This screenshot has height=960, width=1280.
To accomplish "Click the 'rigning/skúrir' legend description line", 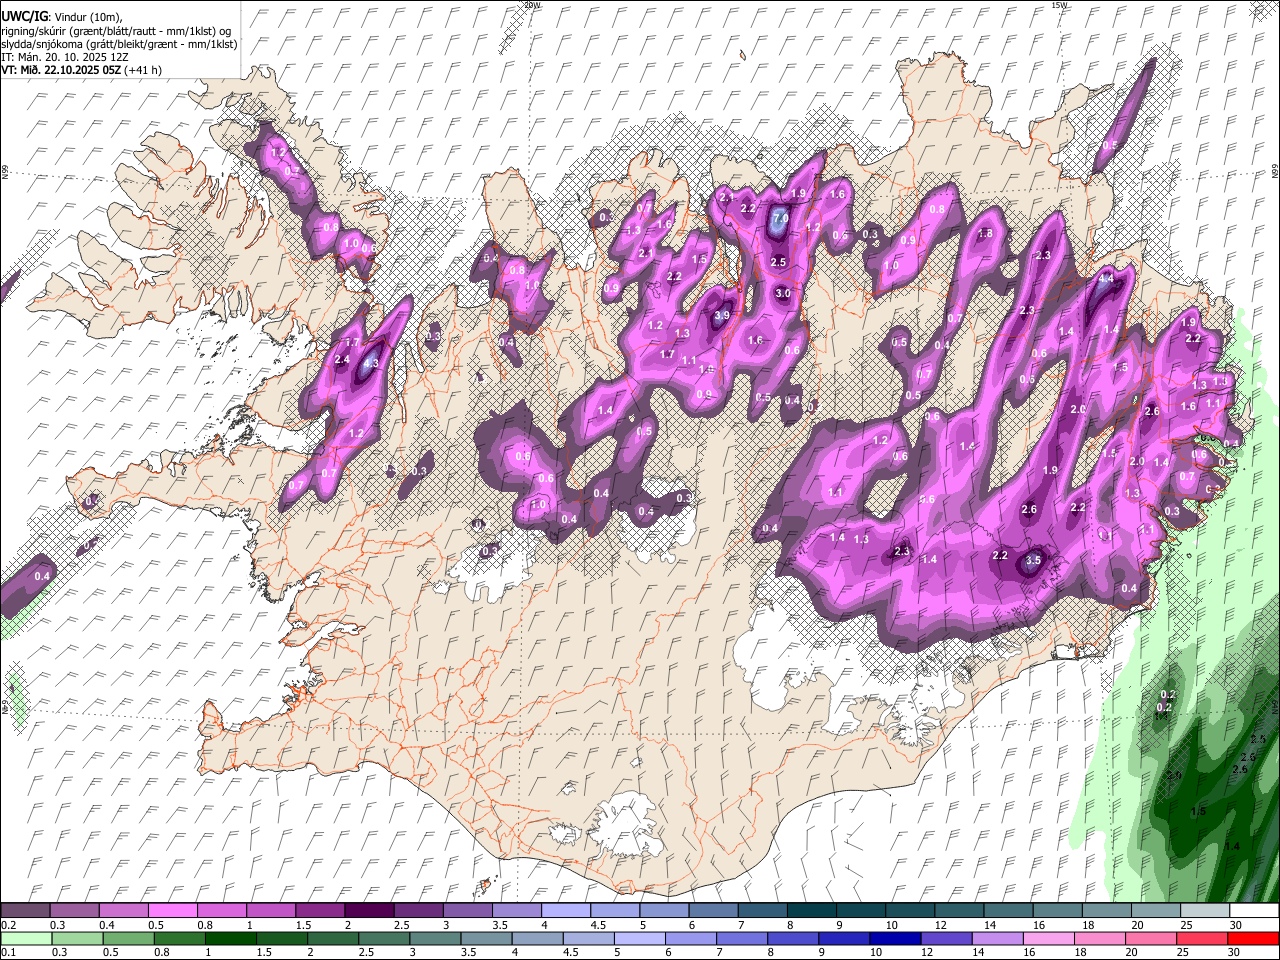I will pos(115,31).
